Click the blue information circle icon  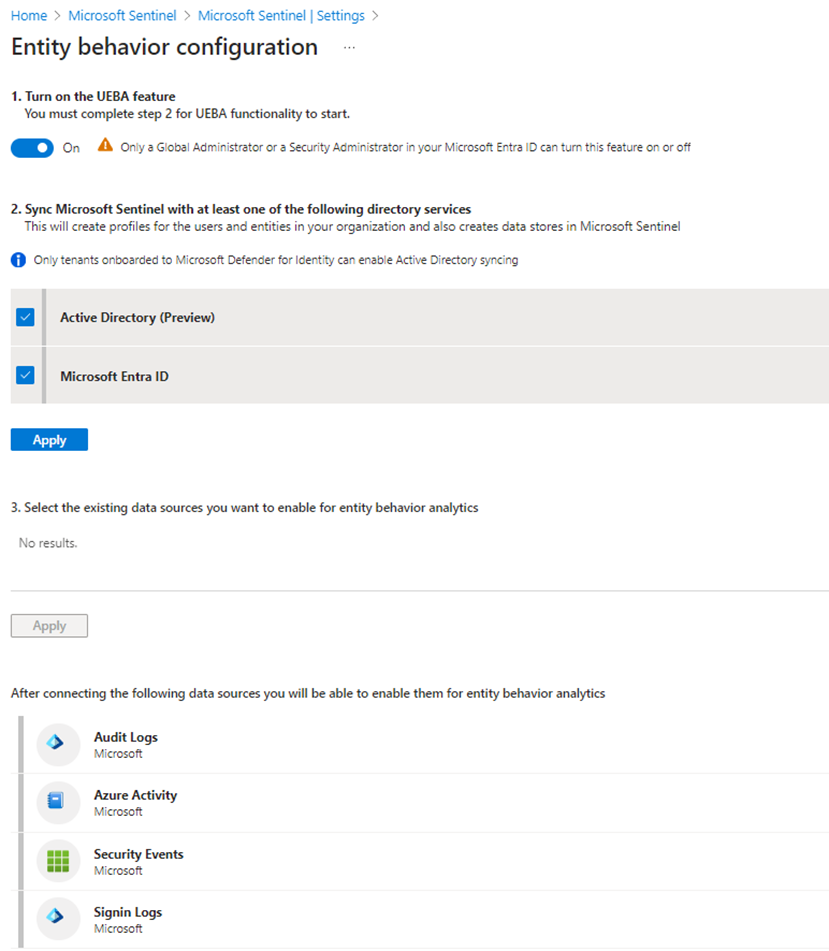click(x=18, y=260)
